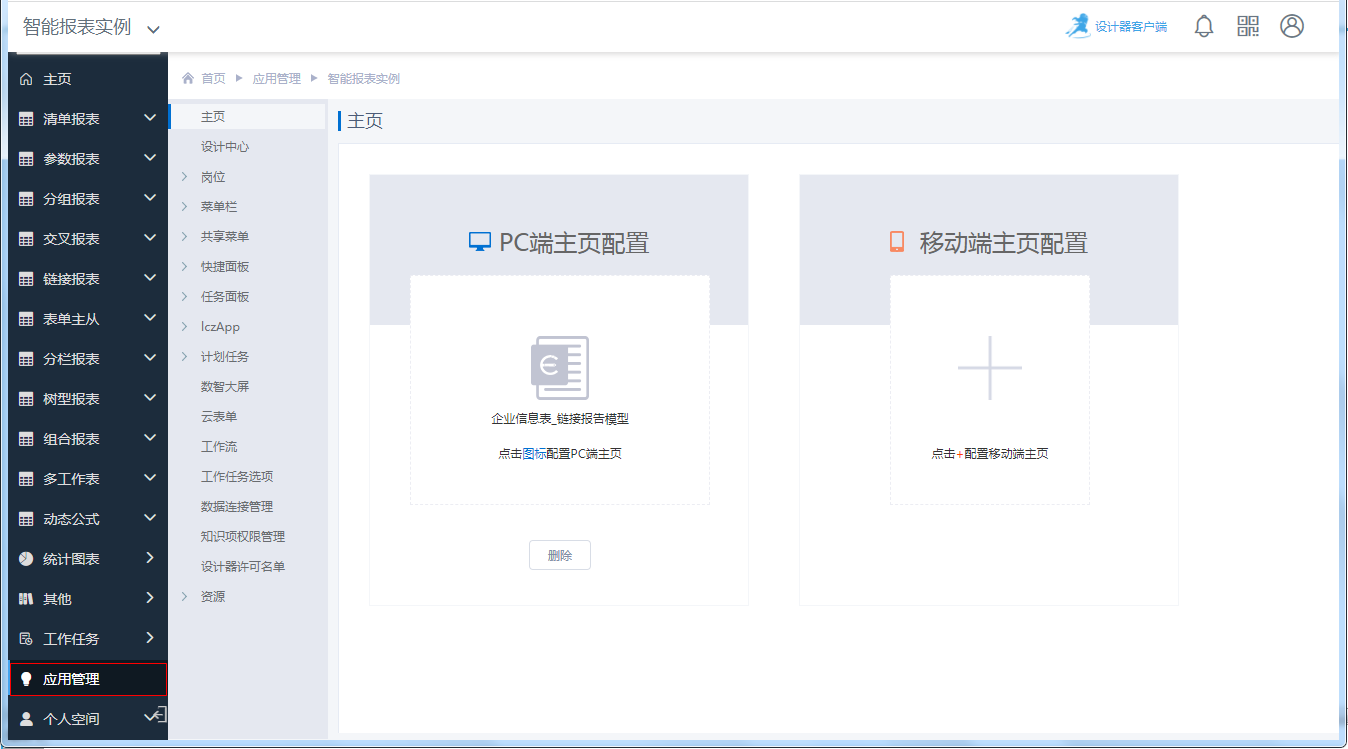1348x749 pixels.
Task: Expand the 统计图表 sidebar menu
Action: pyautogui.click(x=88, y=559)
